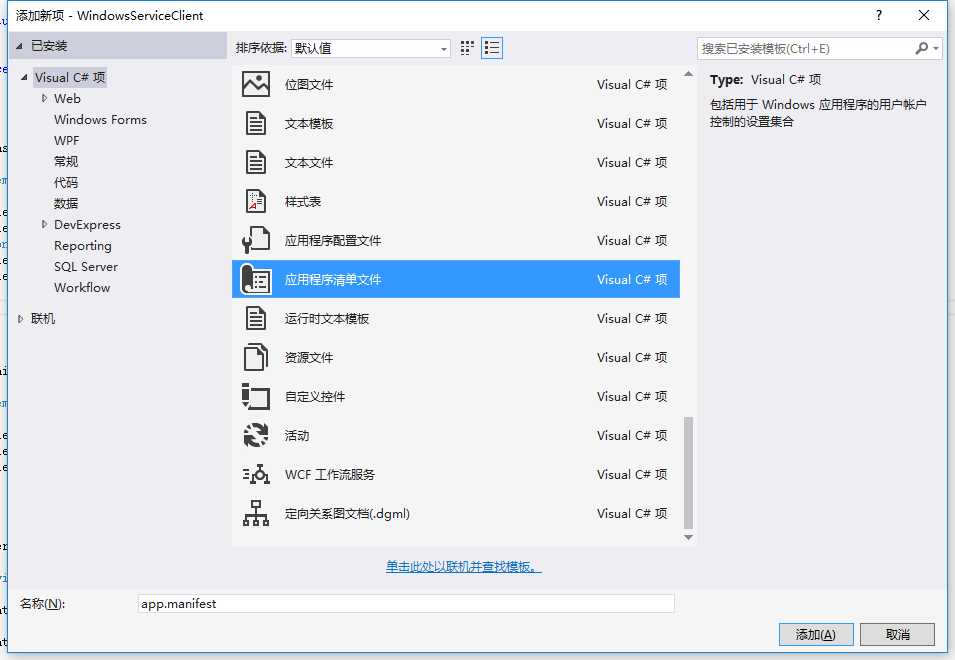Click the 添加(A) add button

816,634
